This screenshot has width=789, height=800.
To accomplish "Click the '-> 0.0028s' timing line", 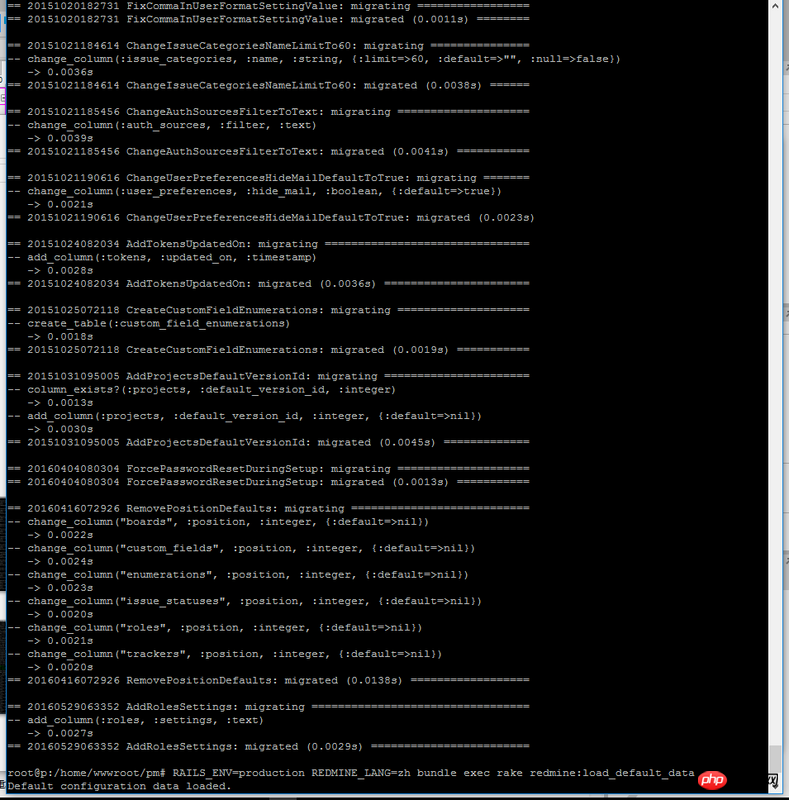I will [x=60, y=270].
